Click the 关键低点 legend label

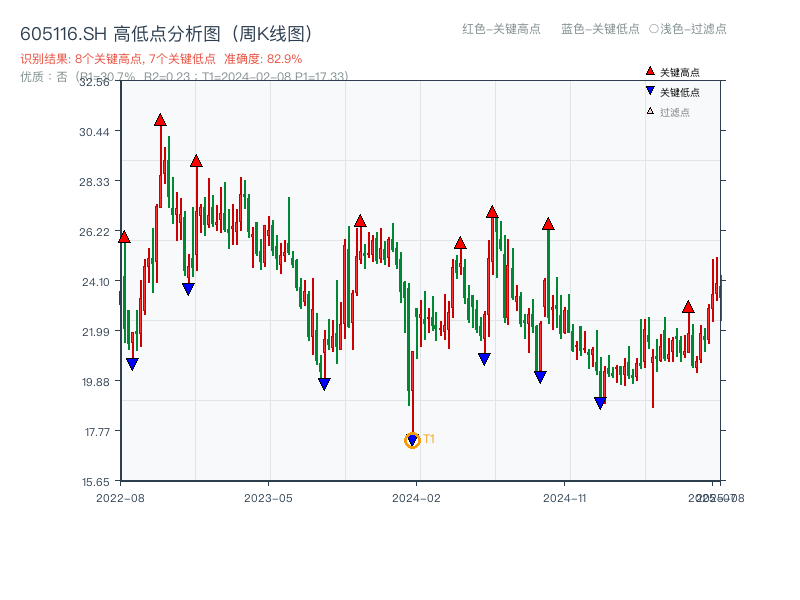[x=680, y=92]
